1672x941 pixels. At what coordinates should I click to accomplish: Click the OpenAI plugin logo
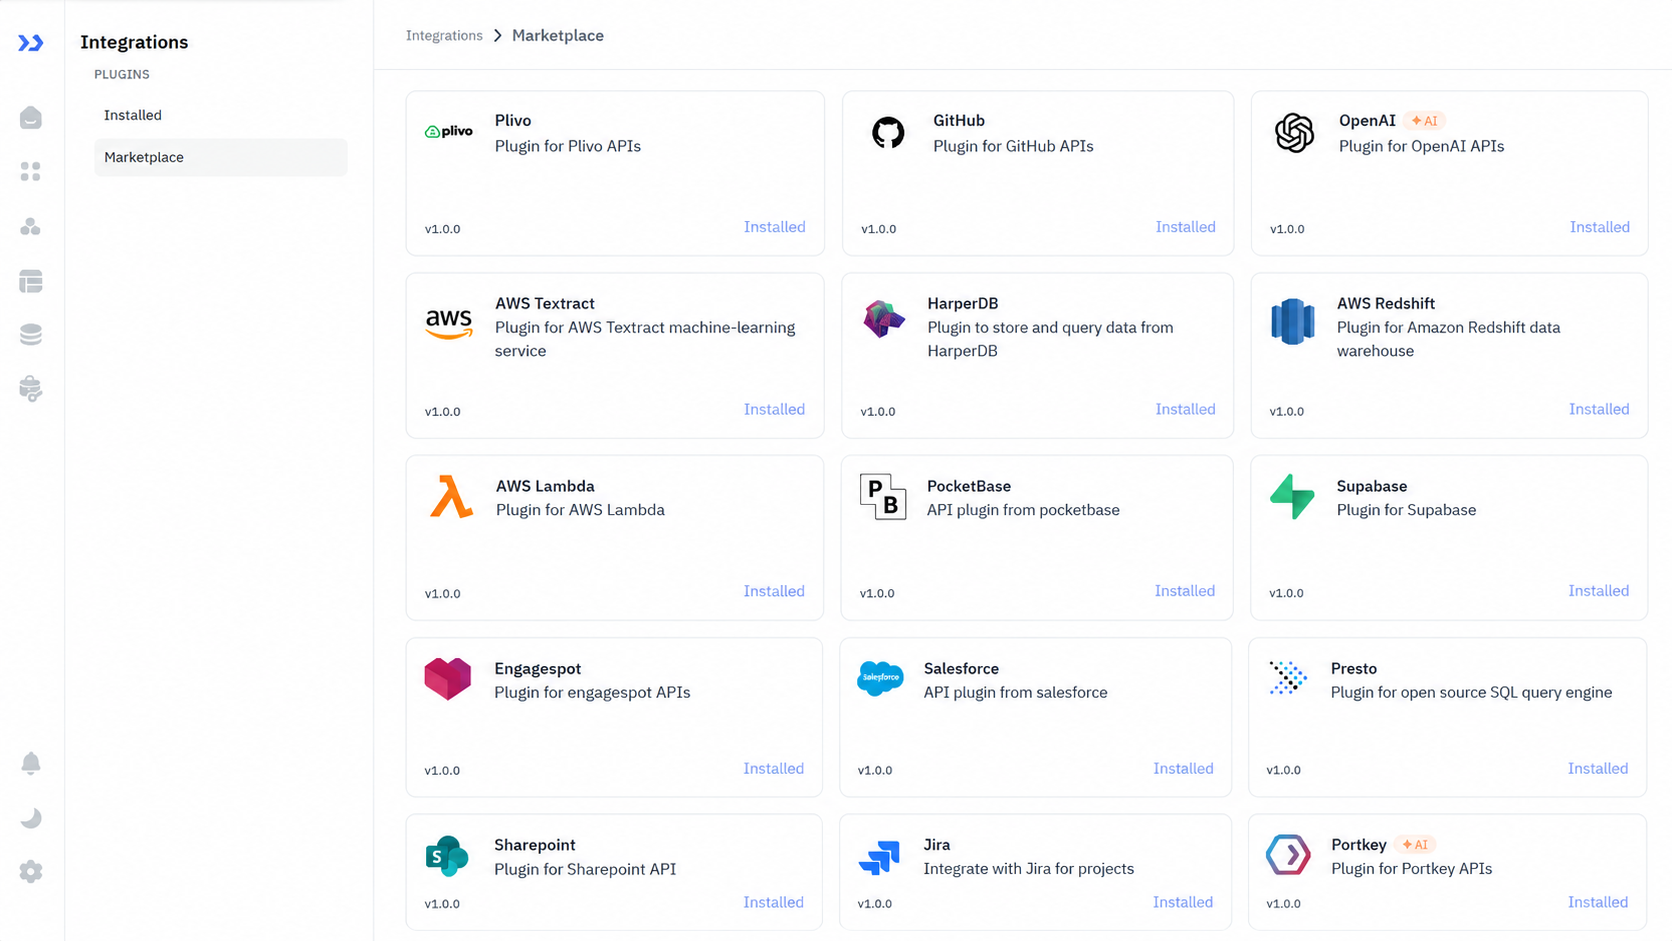pos(1294,132)
